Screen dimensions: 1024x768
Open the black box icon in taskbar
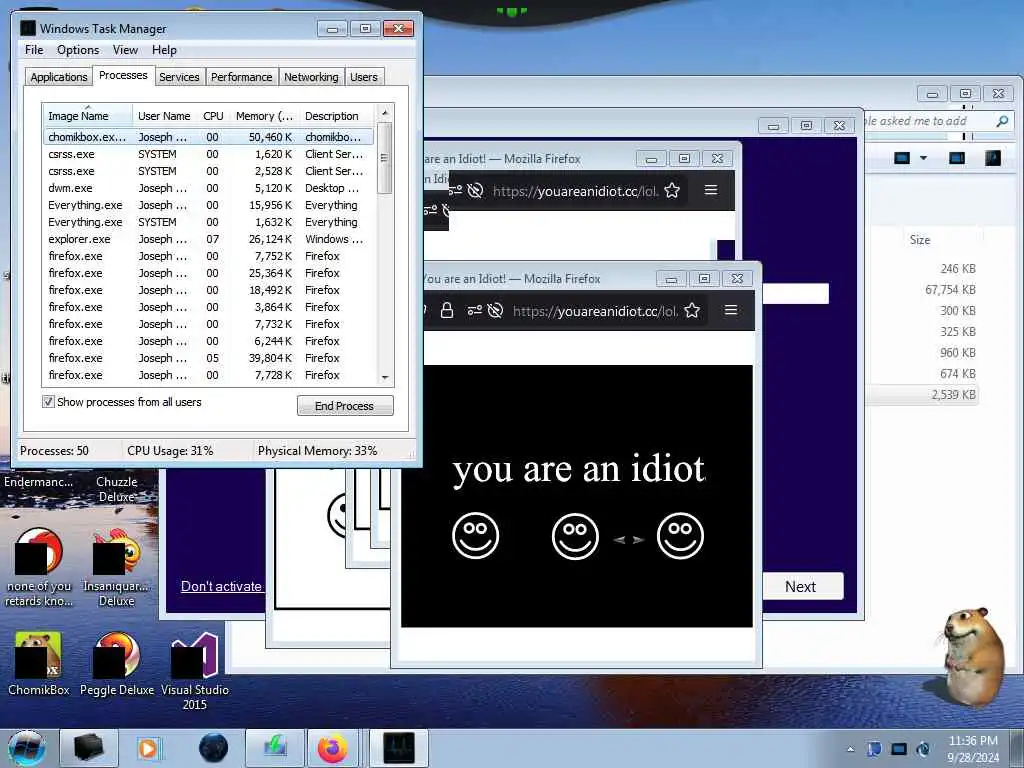click(88, 748)
